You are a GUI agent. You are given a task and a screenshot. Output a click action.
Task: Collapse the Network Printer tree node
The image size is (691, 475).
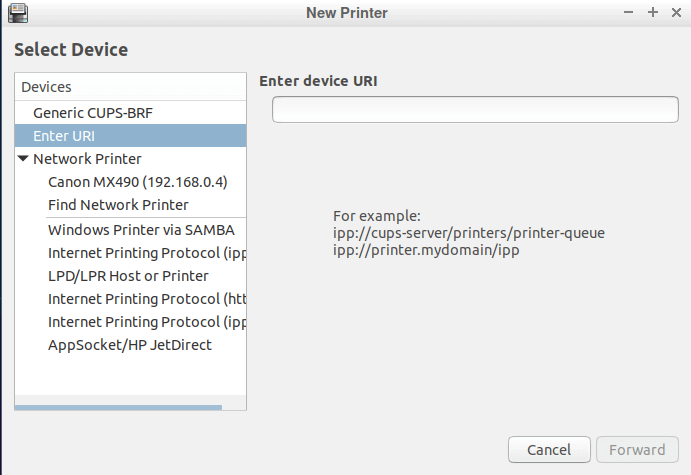(23, 158)
